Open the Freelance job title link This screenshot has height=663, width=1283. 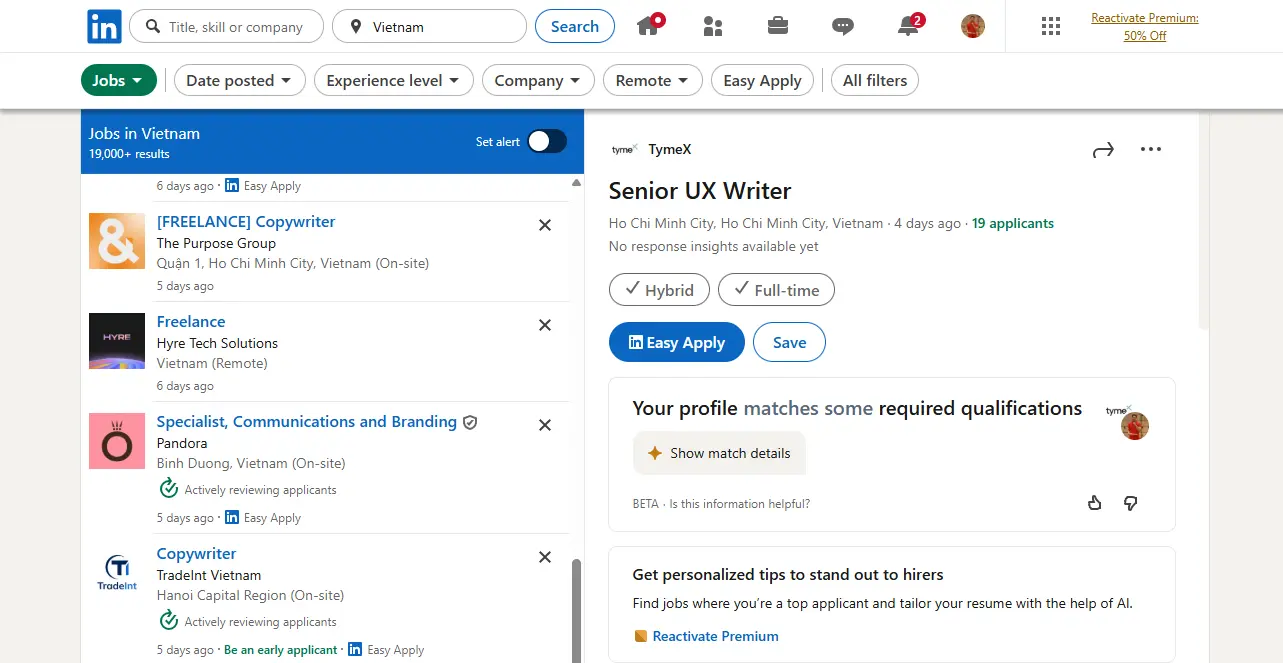click(x=191, y=322)
